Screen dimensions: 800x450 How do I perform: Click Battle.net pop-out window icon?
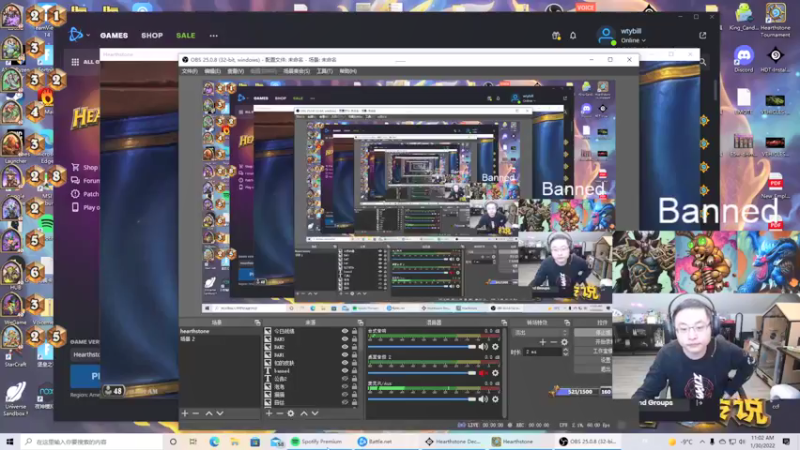[x=703, y=35]
